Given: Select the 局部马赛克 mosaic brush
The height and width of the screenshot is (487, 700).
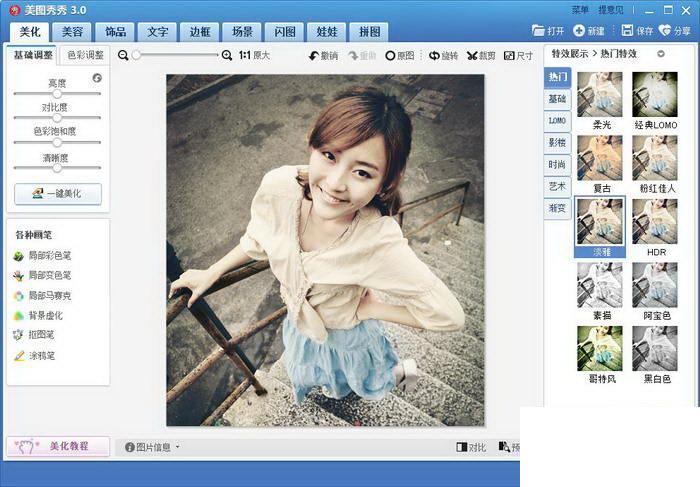Looking at the screenshot, I should tap(43, 296).
